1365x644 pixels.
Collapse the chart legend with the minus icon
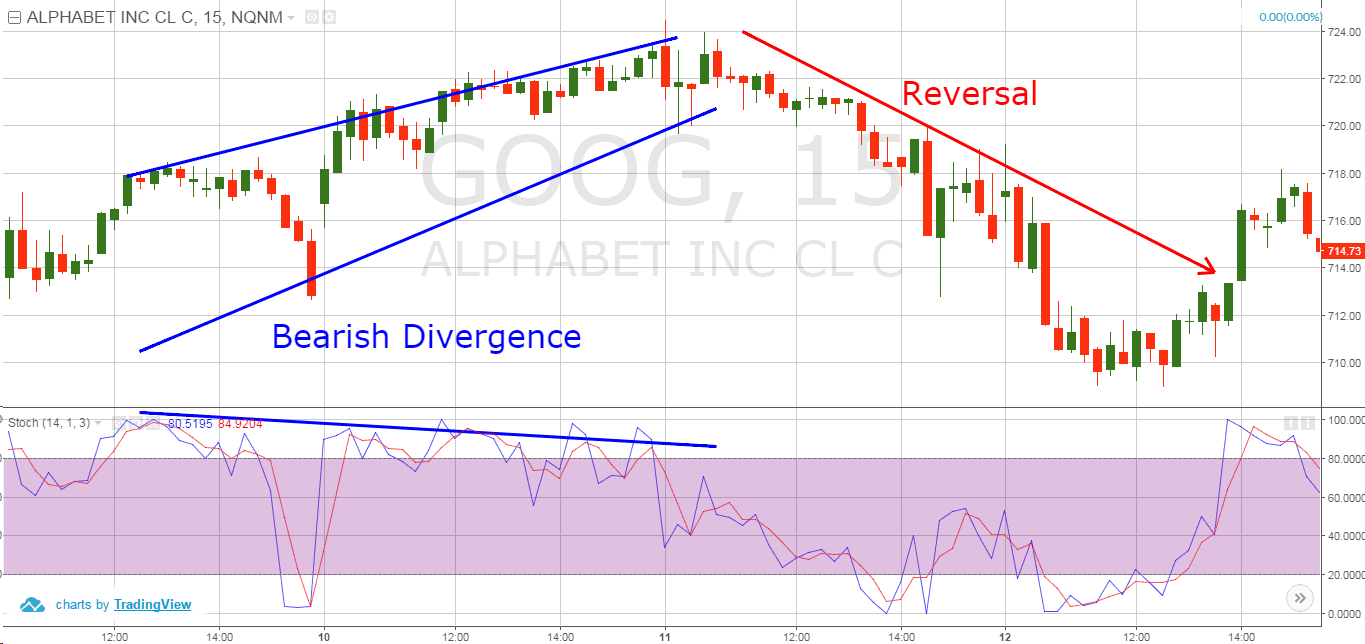pos(13,16)
